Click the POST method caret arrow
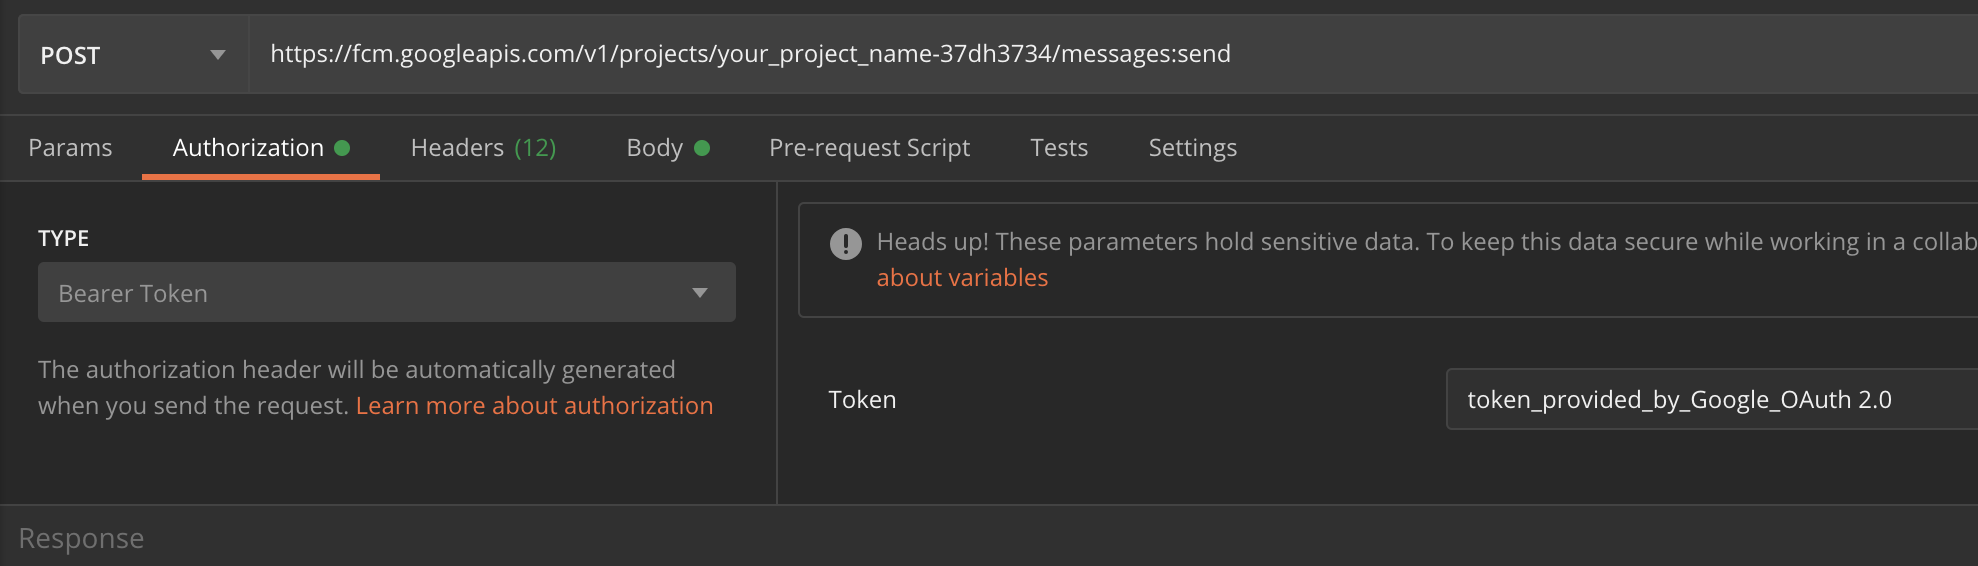 pos(218,55)
